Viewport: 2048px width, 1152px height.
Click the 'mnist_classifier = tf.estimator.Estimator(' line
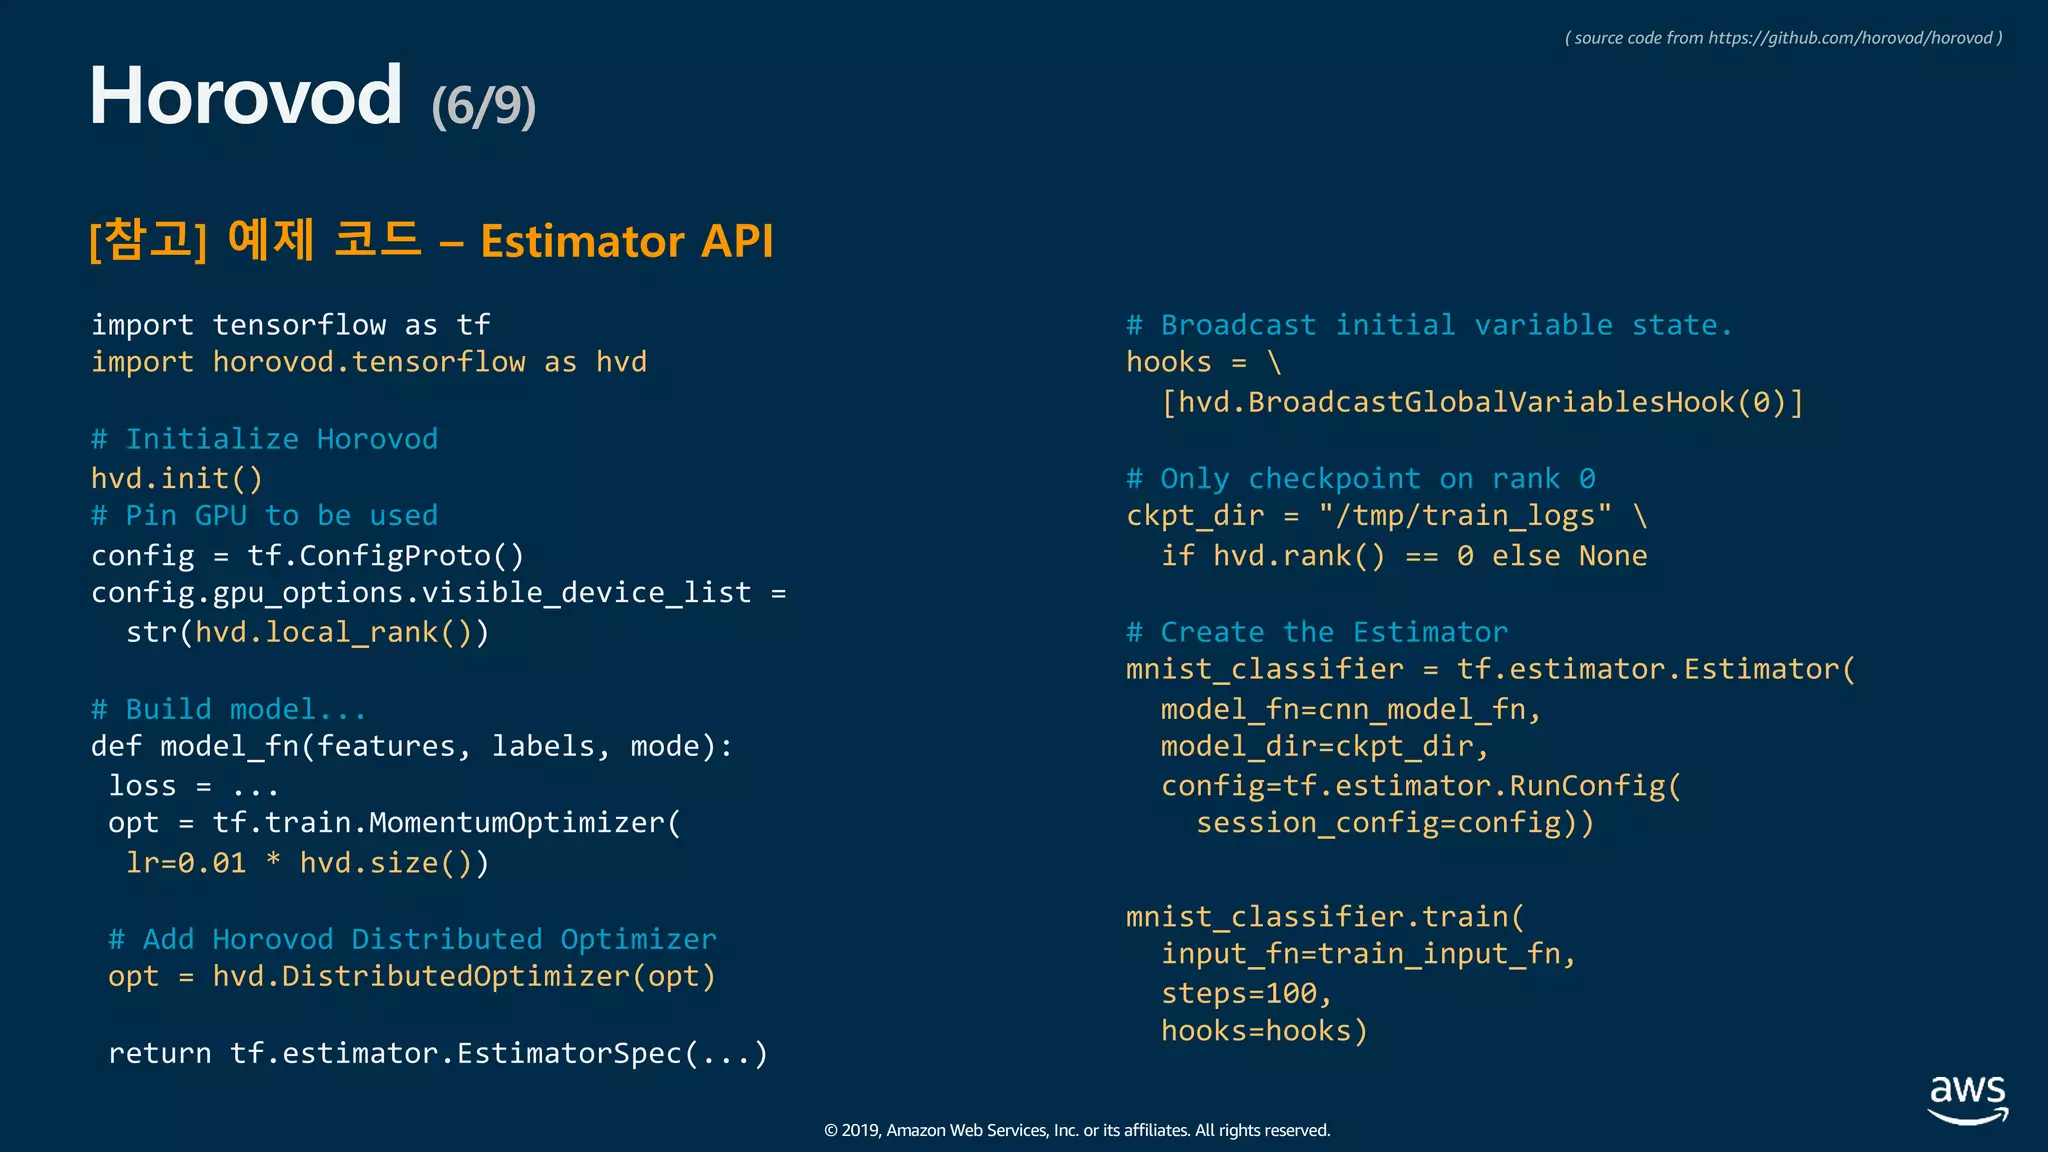click(1490, 669)
